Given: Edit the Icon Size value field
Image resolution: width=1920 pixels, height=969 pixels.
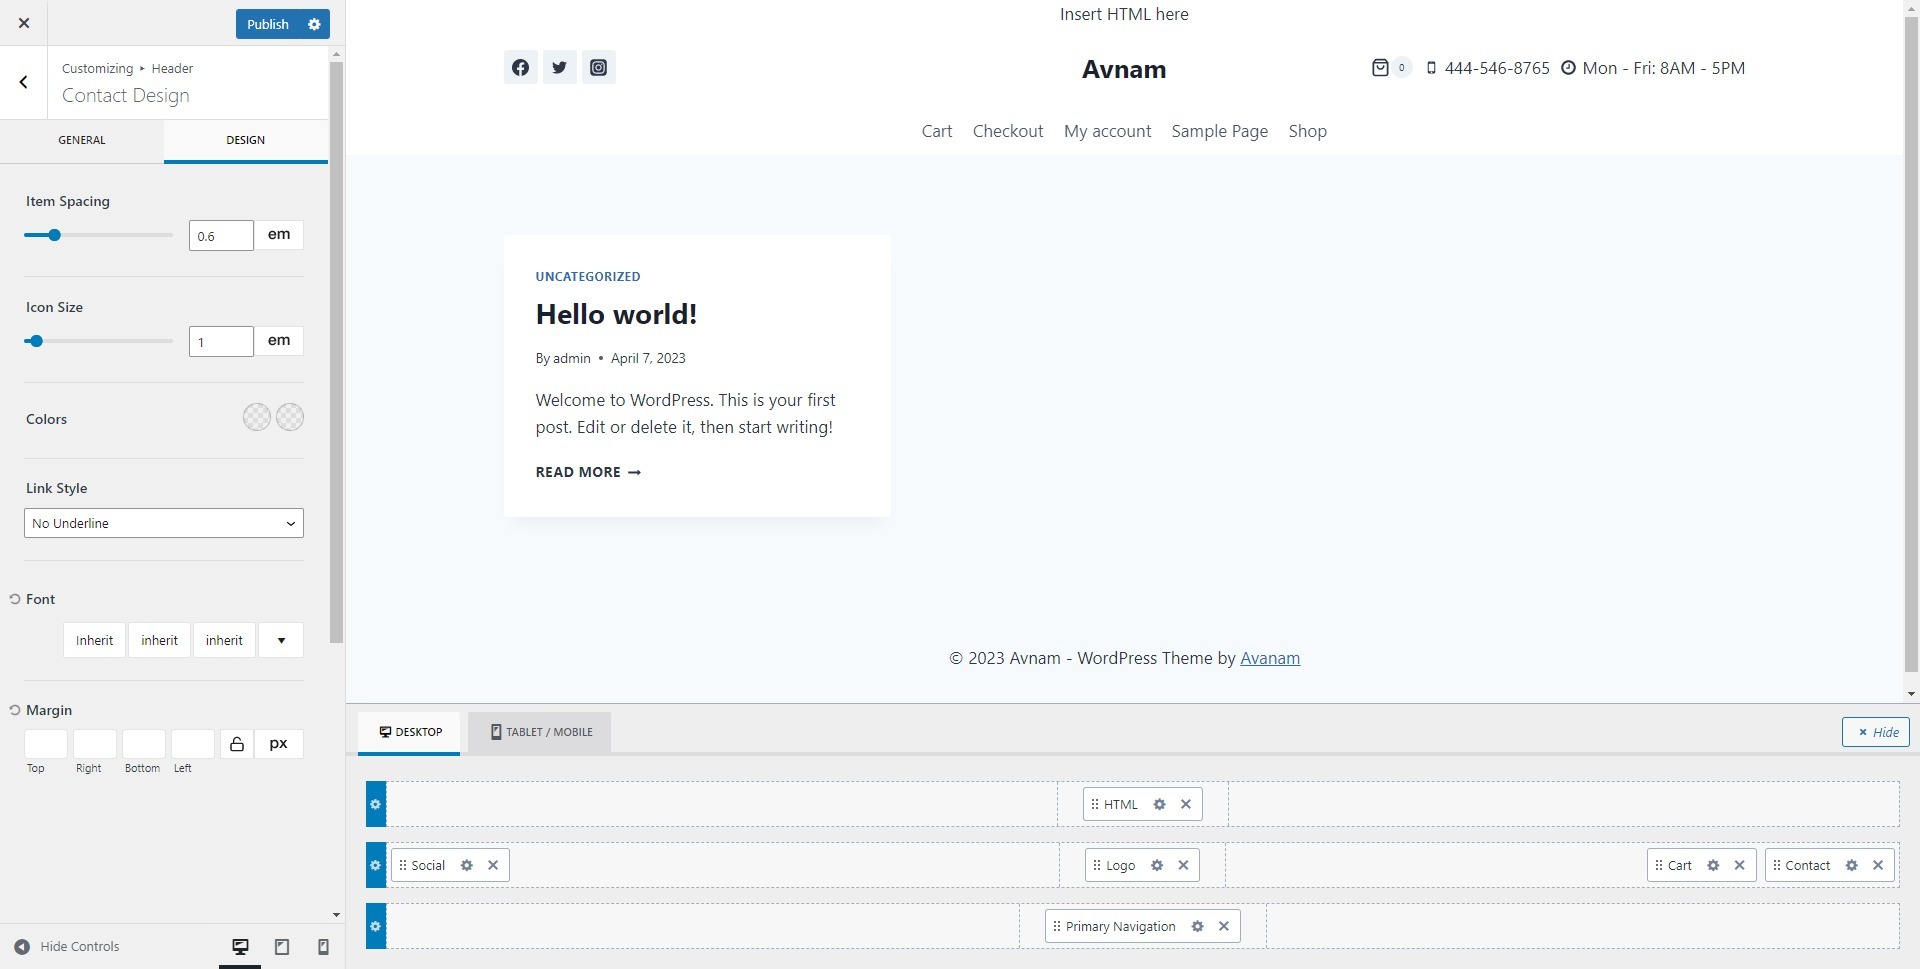Looking at the screenshot, I should pyautogui.click(x=221, y=342).
